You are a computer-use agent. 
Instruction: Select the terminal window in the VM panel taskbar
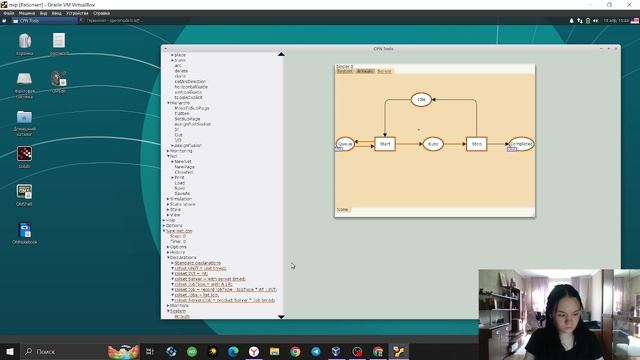pos(110,20)
